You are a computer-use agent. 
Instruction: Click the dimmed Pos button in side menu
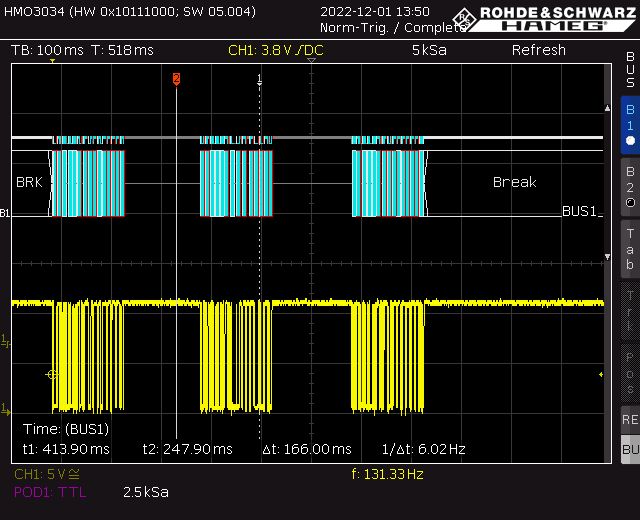click(630, 373)
